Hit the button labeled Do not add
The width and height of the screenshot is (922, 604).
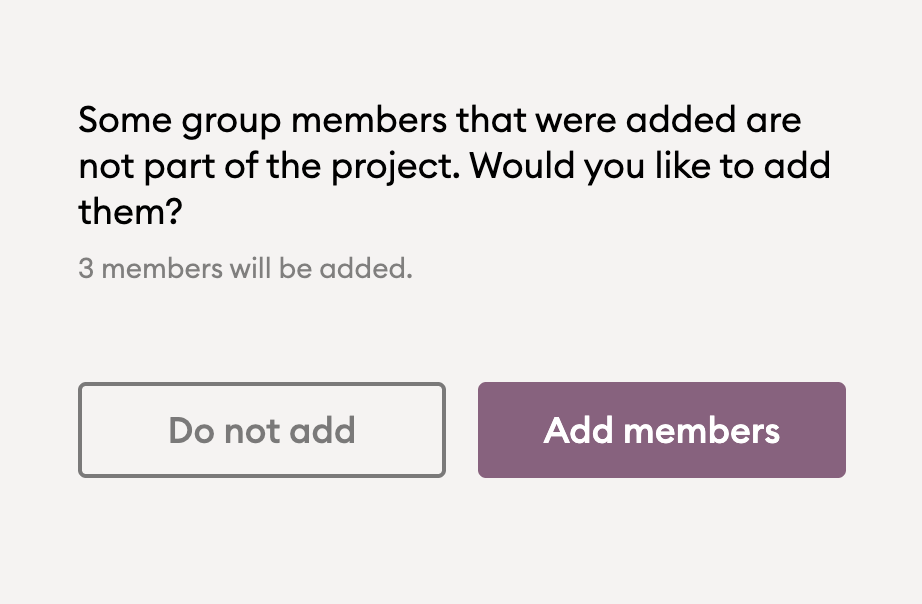pyautogui.click(x=261, y=430)
